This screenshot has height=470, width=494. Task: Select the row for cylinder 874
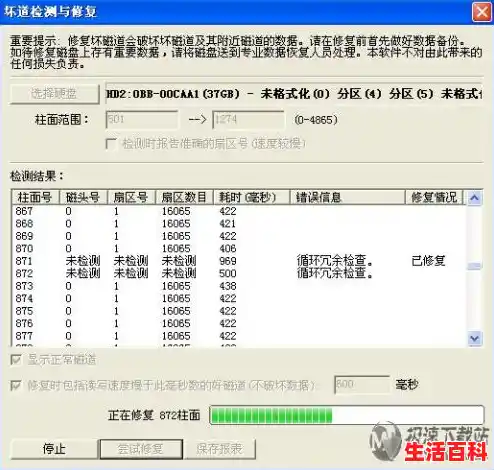pos(239,298)
